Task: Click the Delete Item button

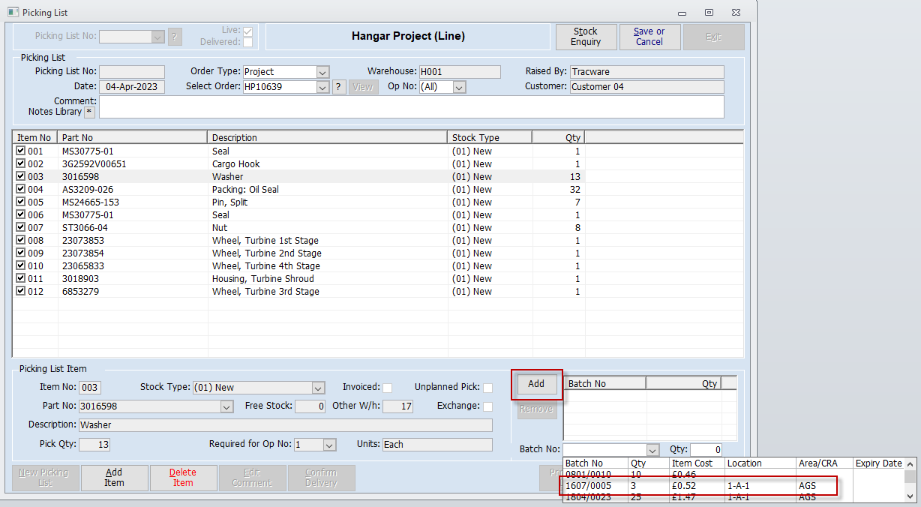Action: [x=182, y=477]
